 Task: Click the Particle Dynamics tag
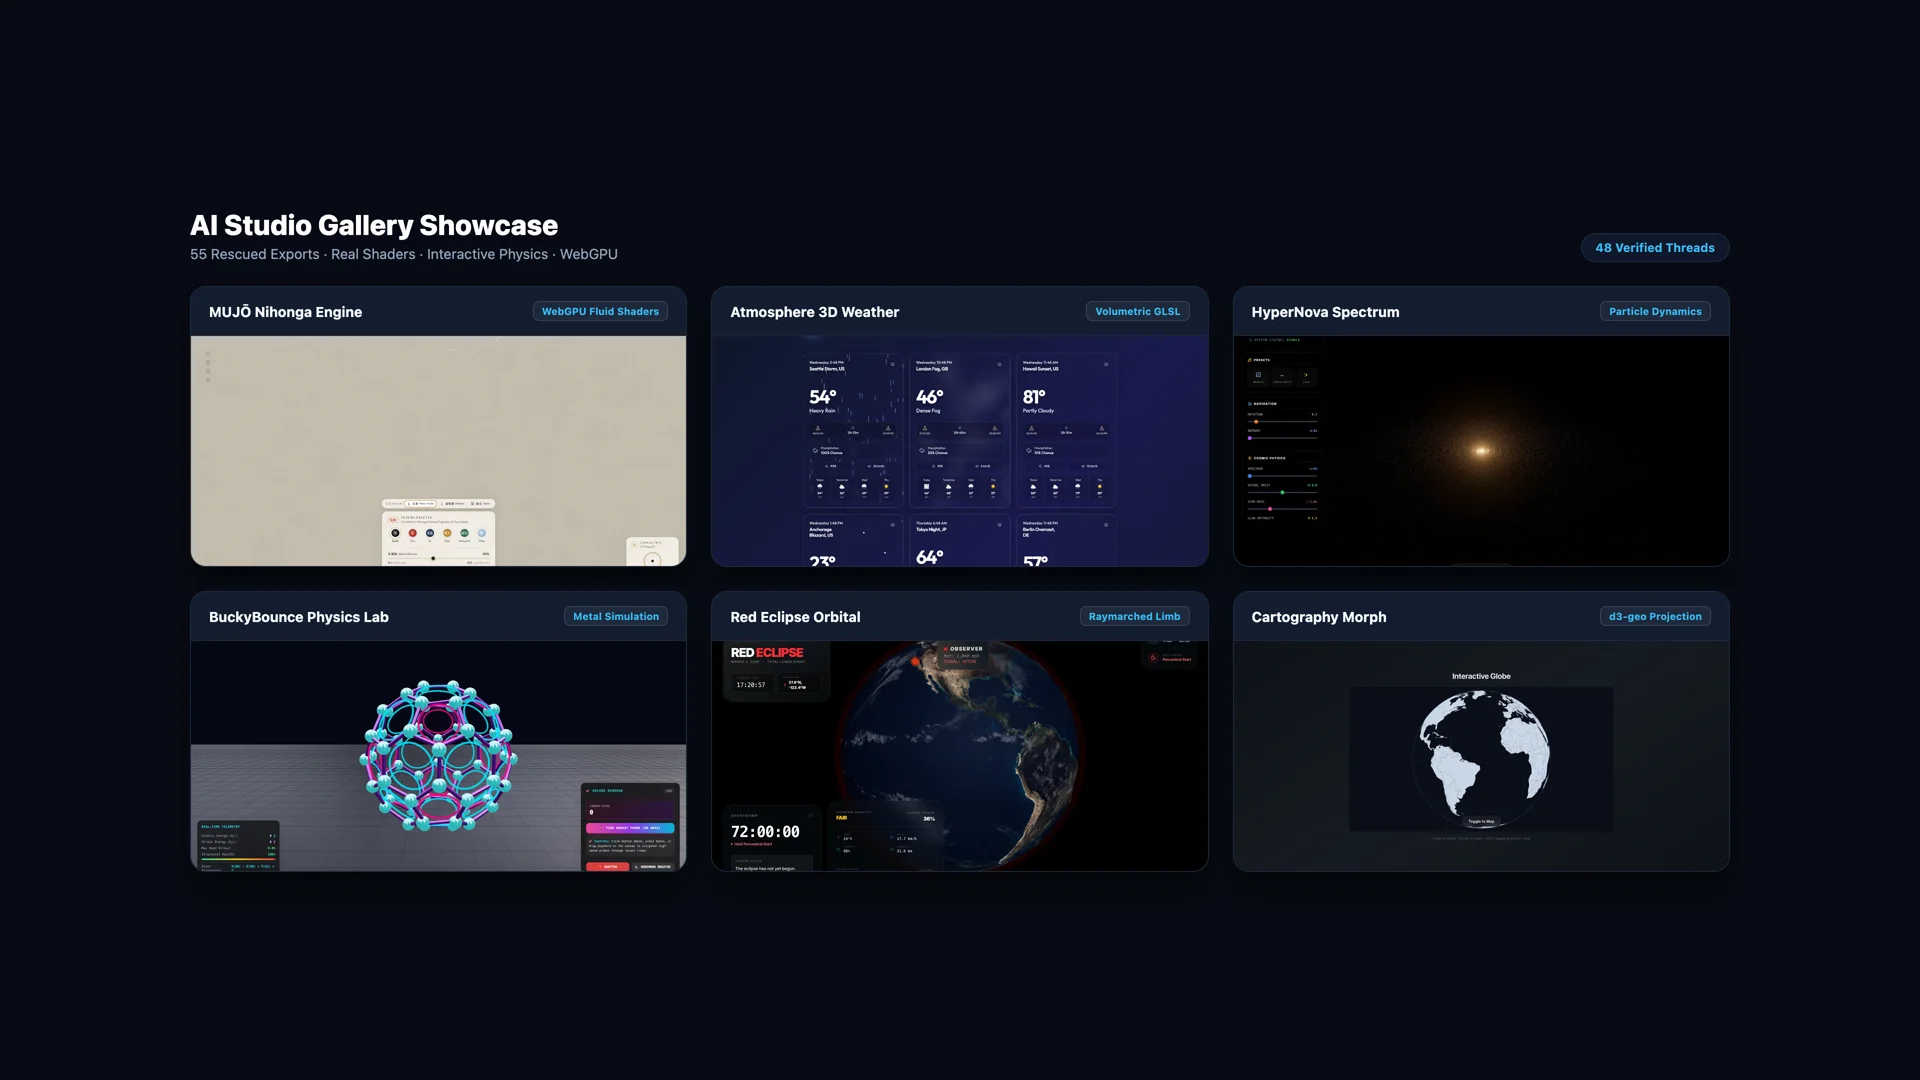1655,312
